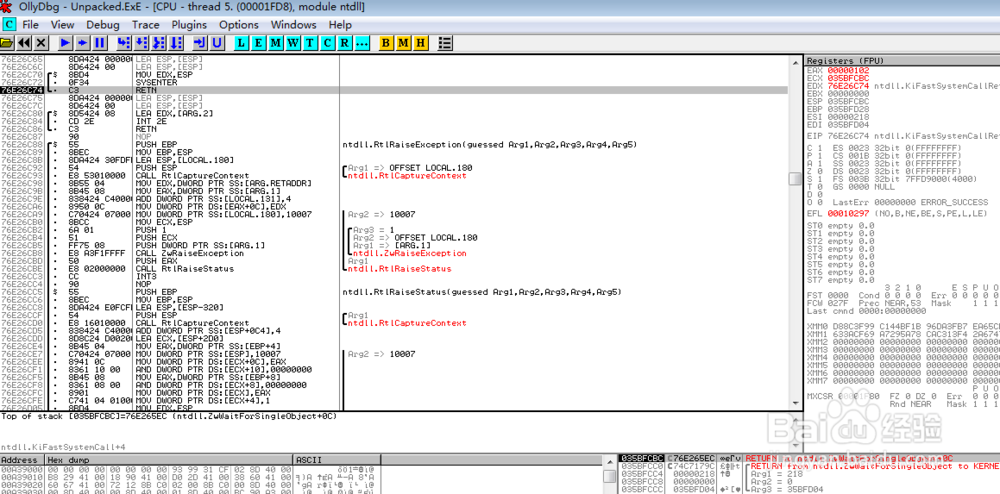
Task: Open Executable modules with the E icon
Action: coord(258,43)
